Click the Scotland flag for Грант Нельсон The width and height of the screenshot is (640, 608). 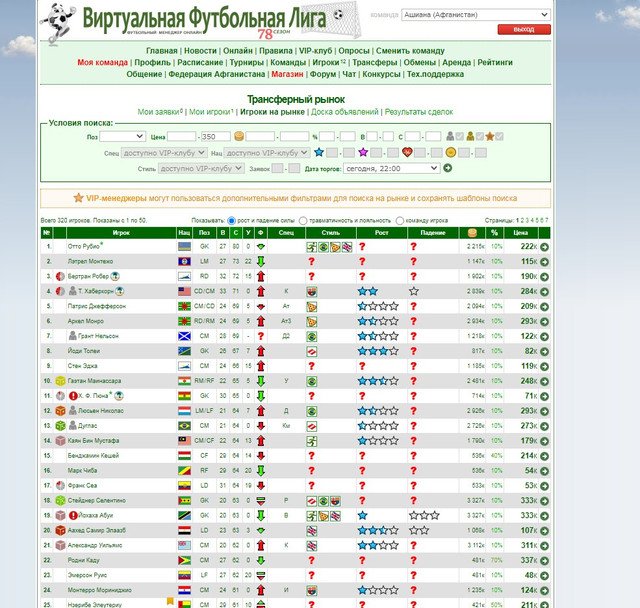pyautogui.click(x=184, y=336)
